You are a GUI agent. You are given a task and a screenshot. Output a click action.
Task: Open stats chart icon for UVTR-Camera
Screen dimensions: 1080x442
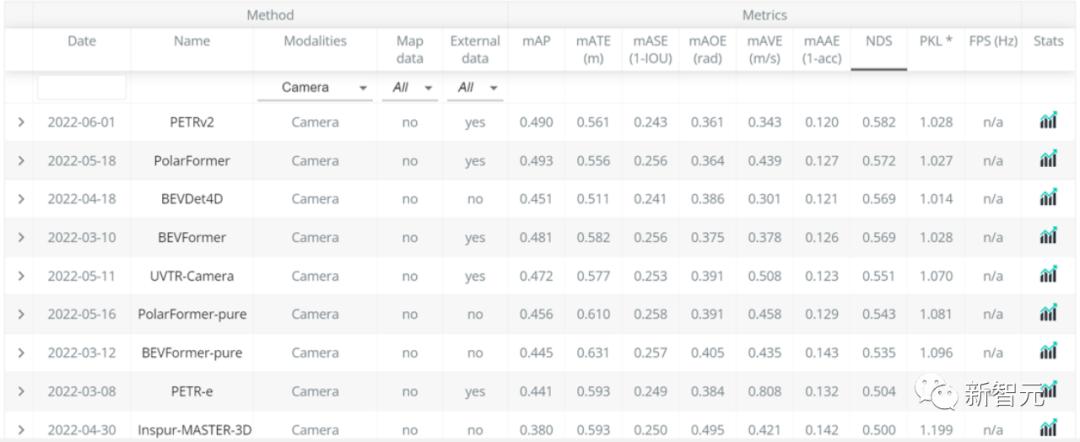(1048, 276)
